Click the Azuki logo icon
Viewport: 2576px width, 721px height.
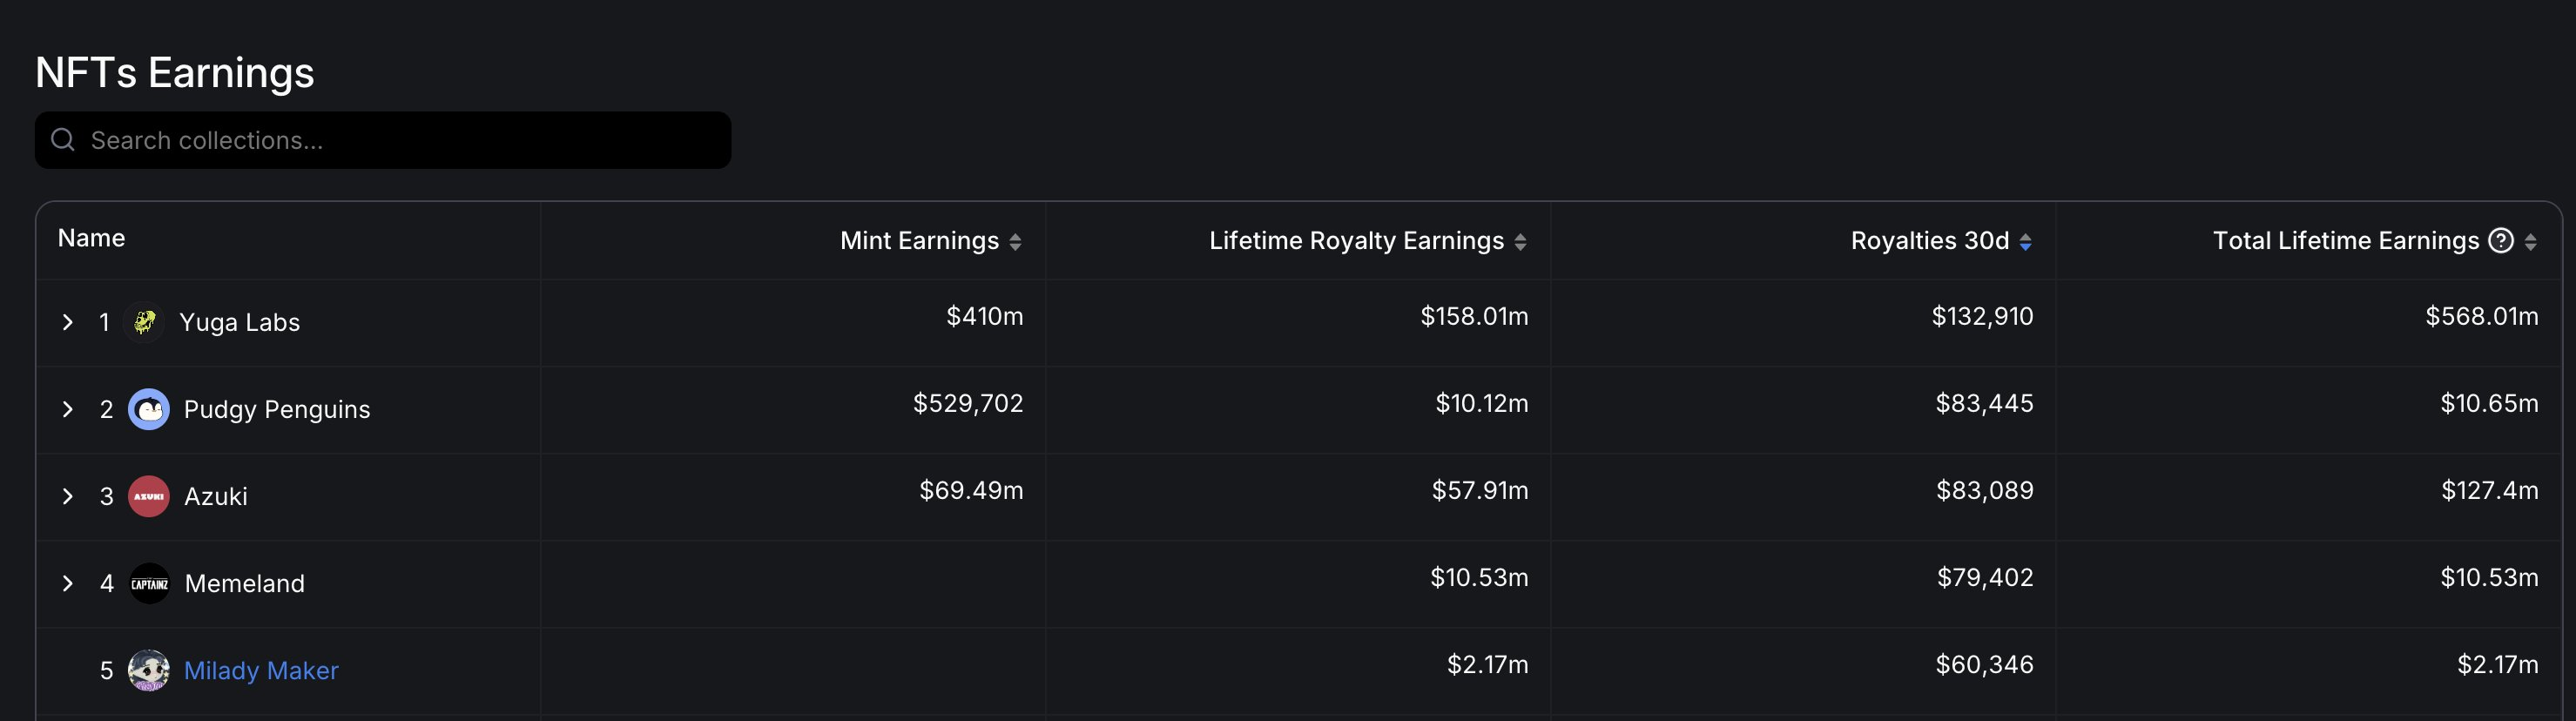click(x=149, y=496)
